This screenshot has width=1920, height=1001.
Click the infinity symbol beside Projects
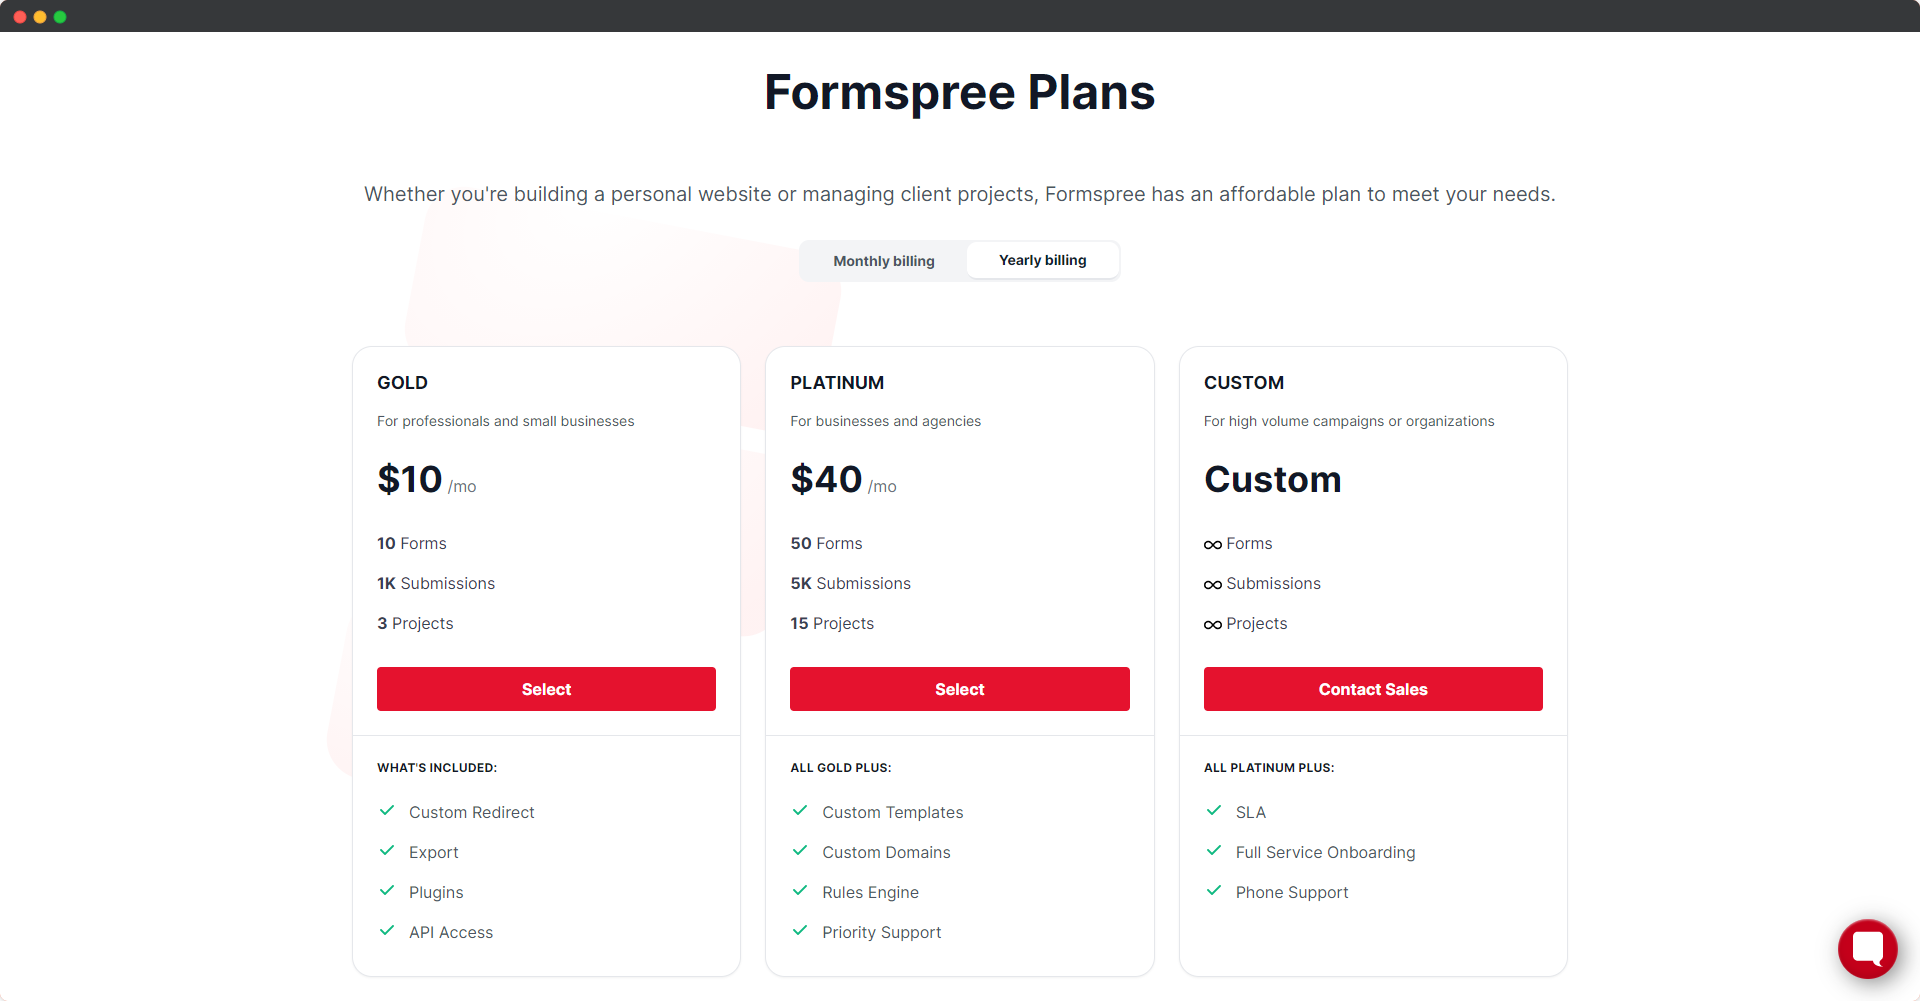click(x=1213, y=625)
